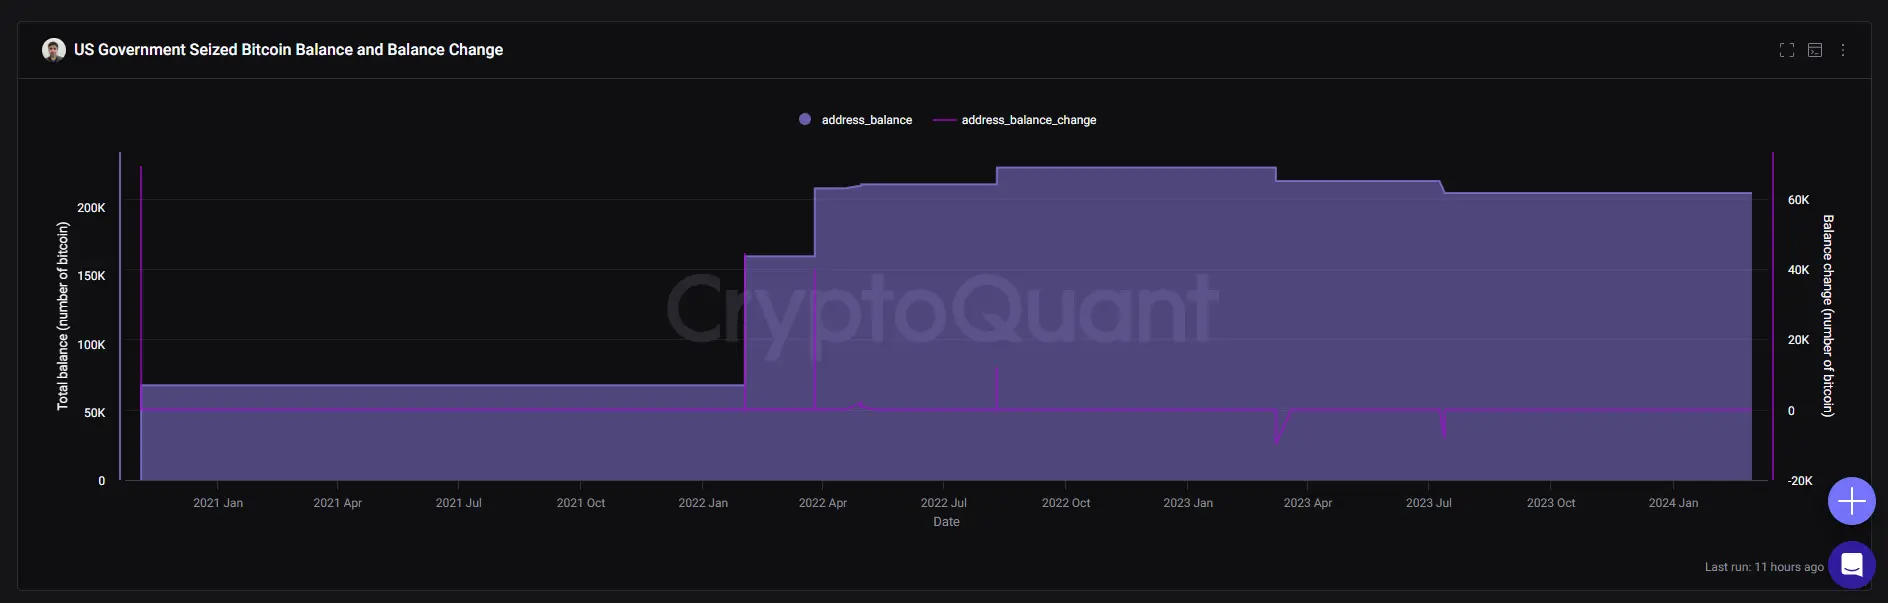Click the '2023 Jan' x-axis label
The image size is (1888, 603).
coord(1188,503)
